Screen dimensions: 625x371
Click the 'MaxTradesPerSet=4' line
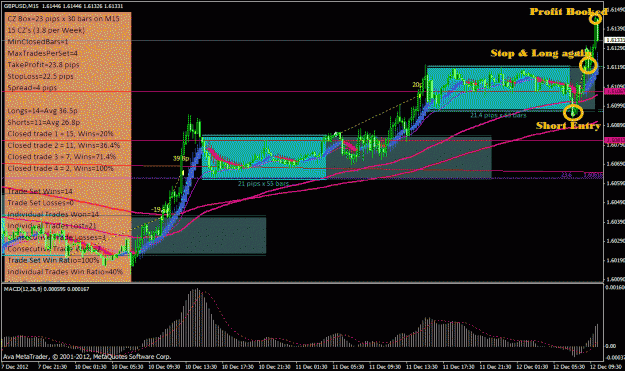tap(42, 53)
